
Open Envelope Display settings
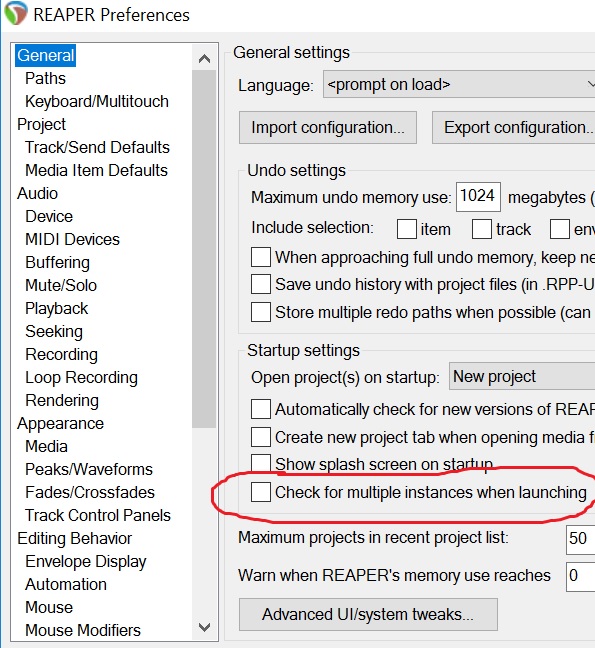(x=86, y=562)
